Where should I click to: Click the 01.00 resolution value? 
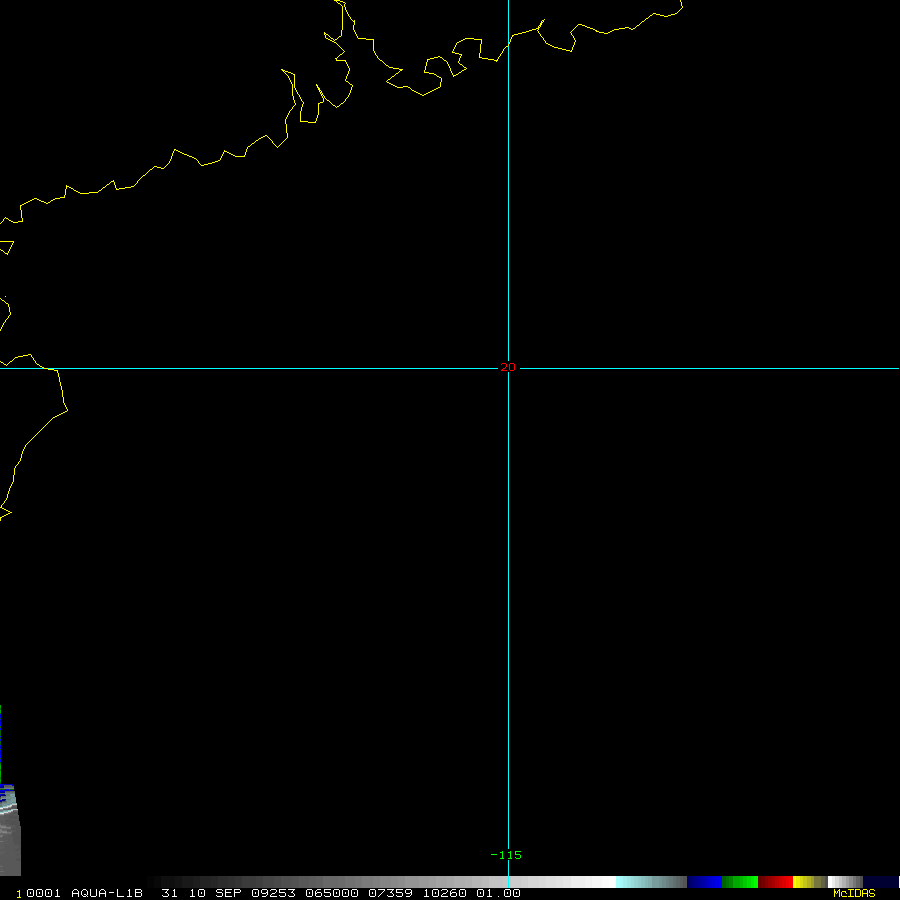pyautogui.click(x=498, y=893)
